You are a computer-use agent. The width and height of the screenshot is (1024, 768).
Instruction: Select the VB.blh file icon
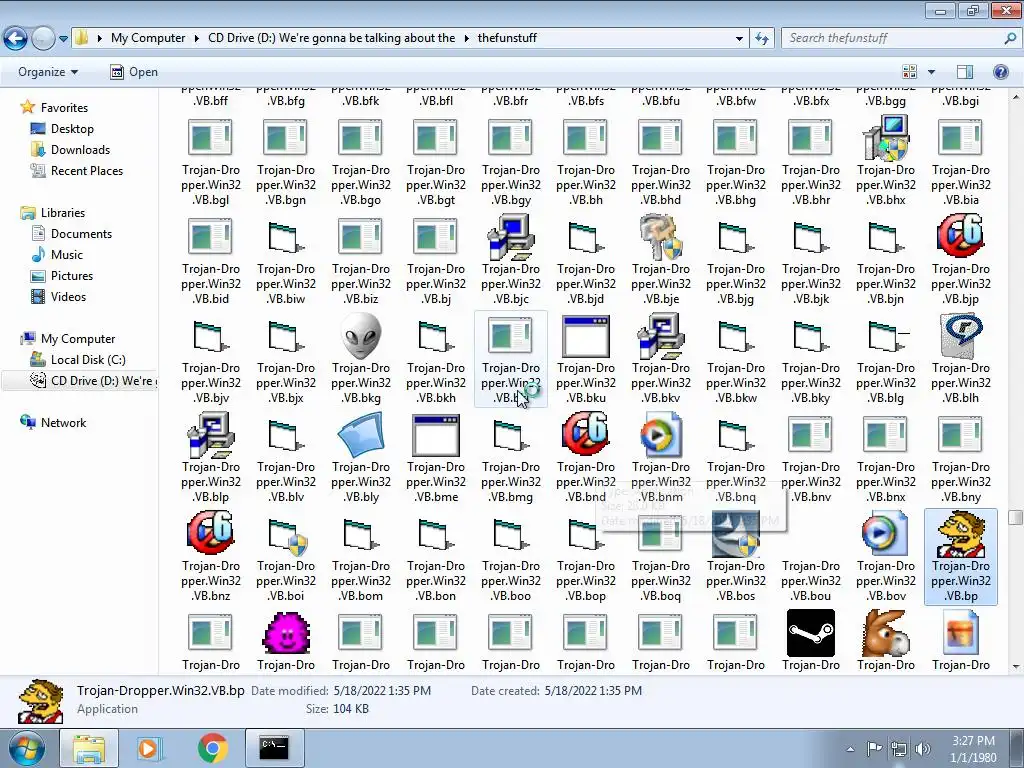(x=961, y=336)
